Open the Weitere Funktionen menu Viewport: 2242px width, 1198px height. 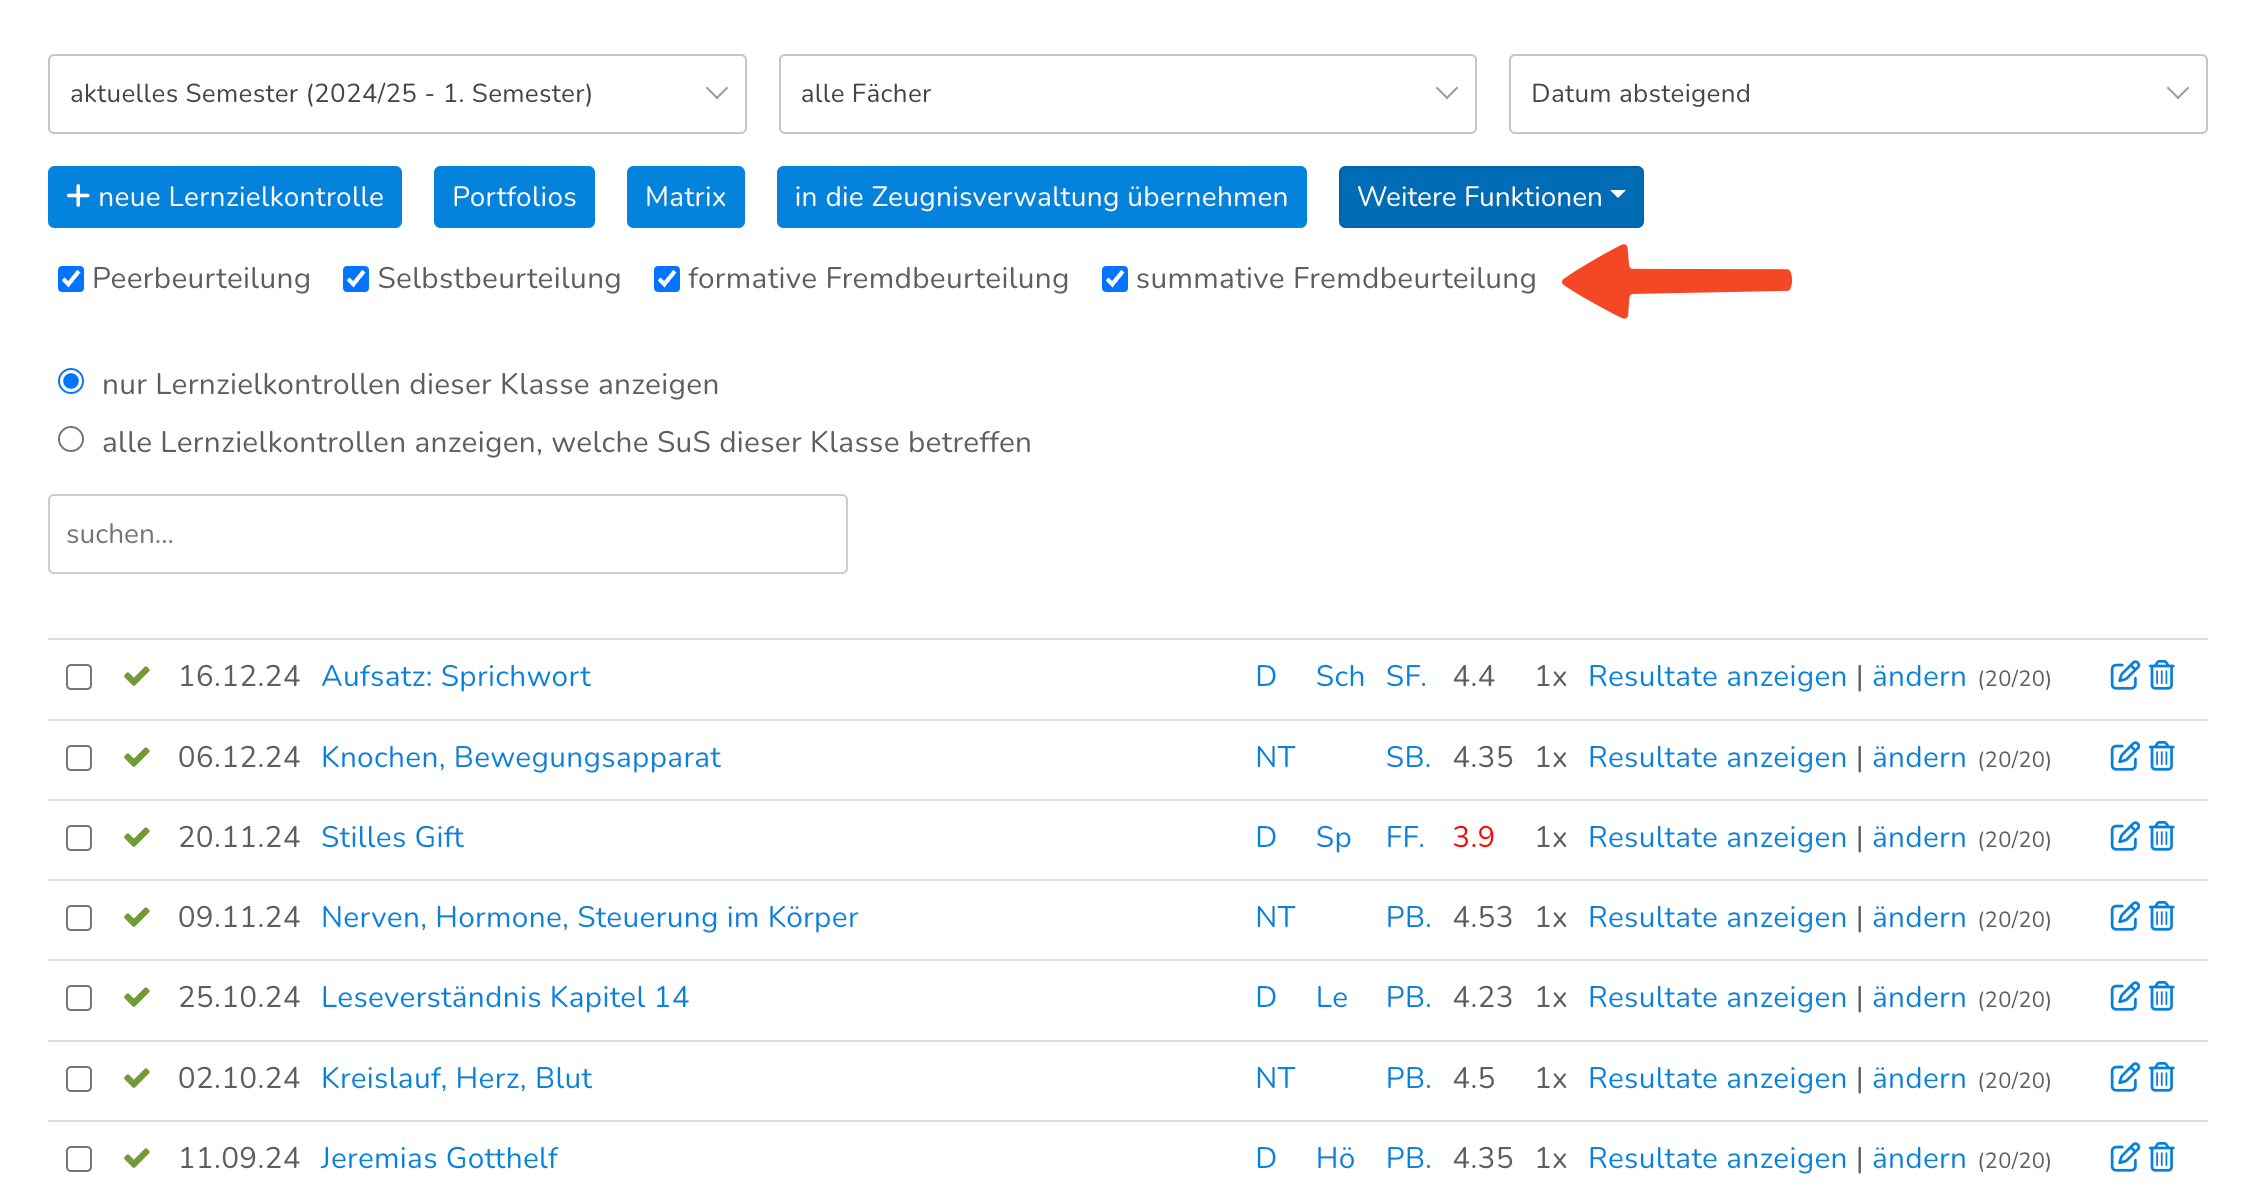pyautogui.click(x=1490, y=197)
